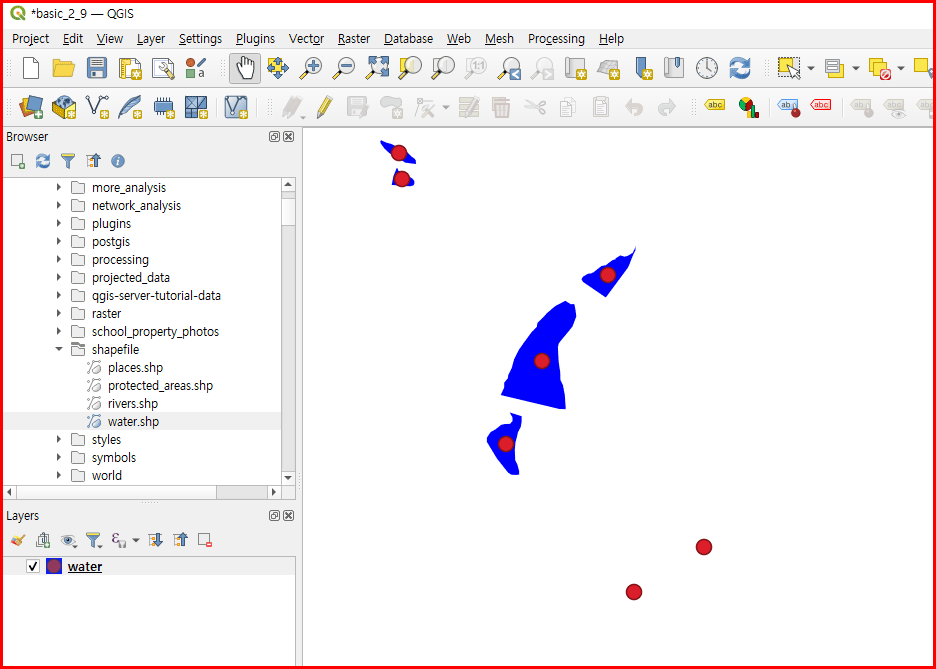936x669 pixels.
Task: Select the water layer name in Layers
Action: point(85,566)
